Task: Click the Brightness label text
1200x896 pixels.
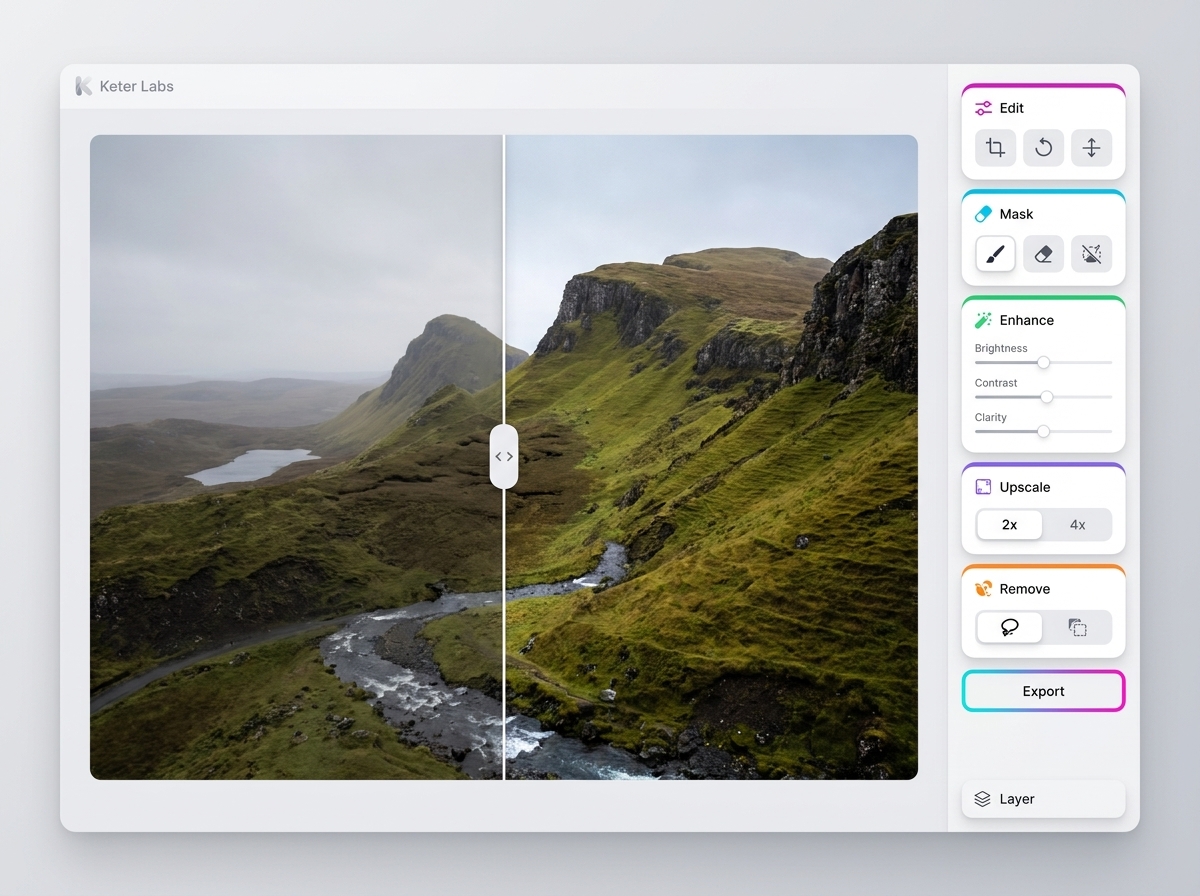Action: (x=1001, y=348)
